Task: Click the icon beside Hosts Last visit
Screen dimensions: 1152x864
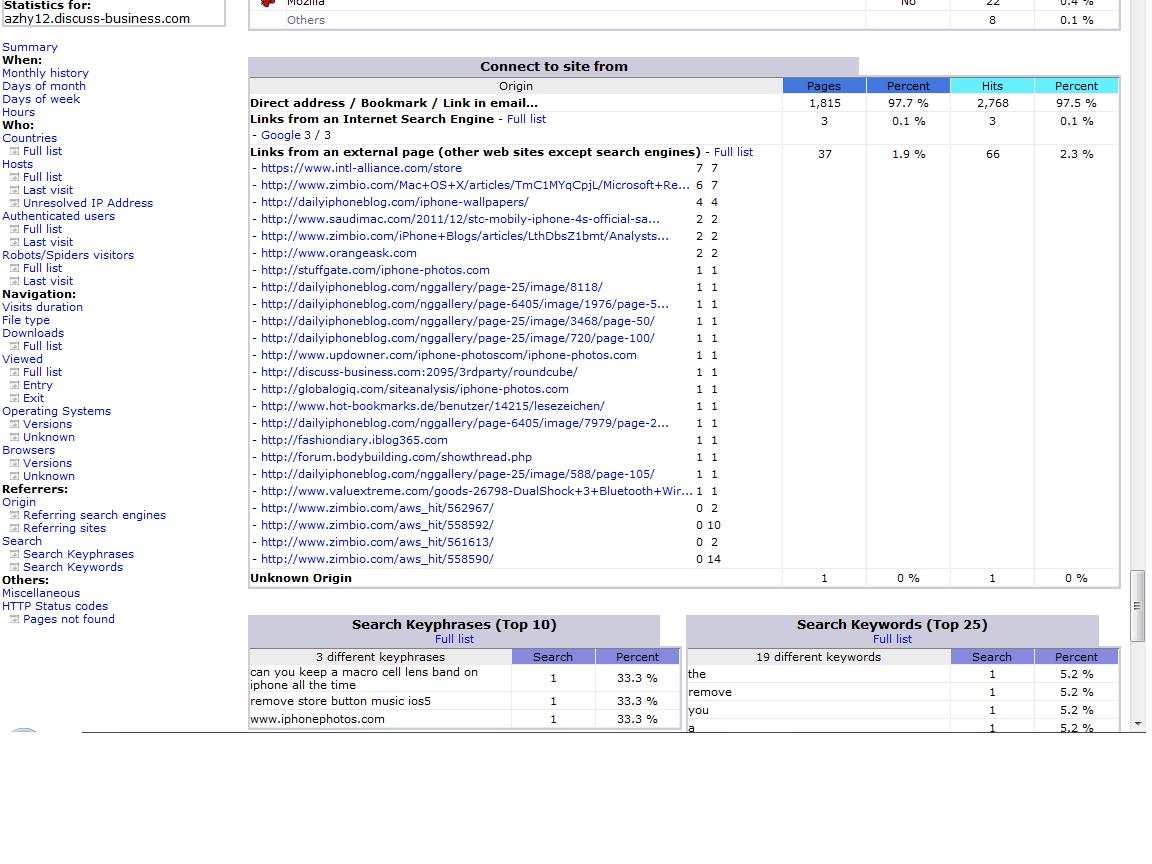Action: 14,190
